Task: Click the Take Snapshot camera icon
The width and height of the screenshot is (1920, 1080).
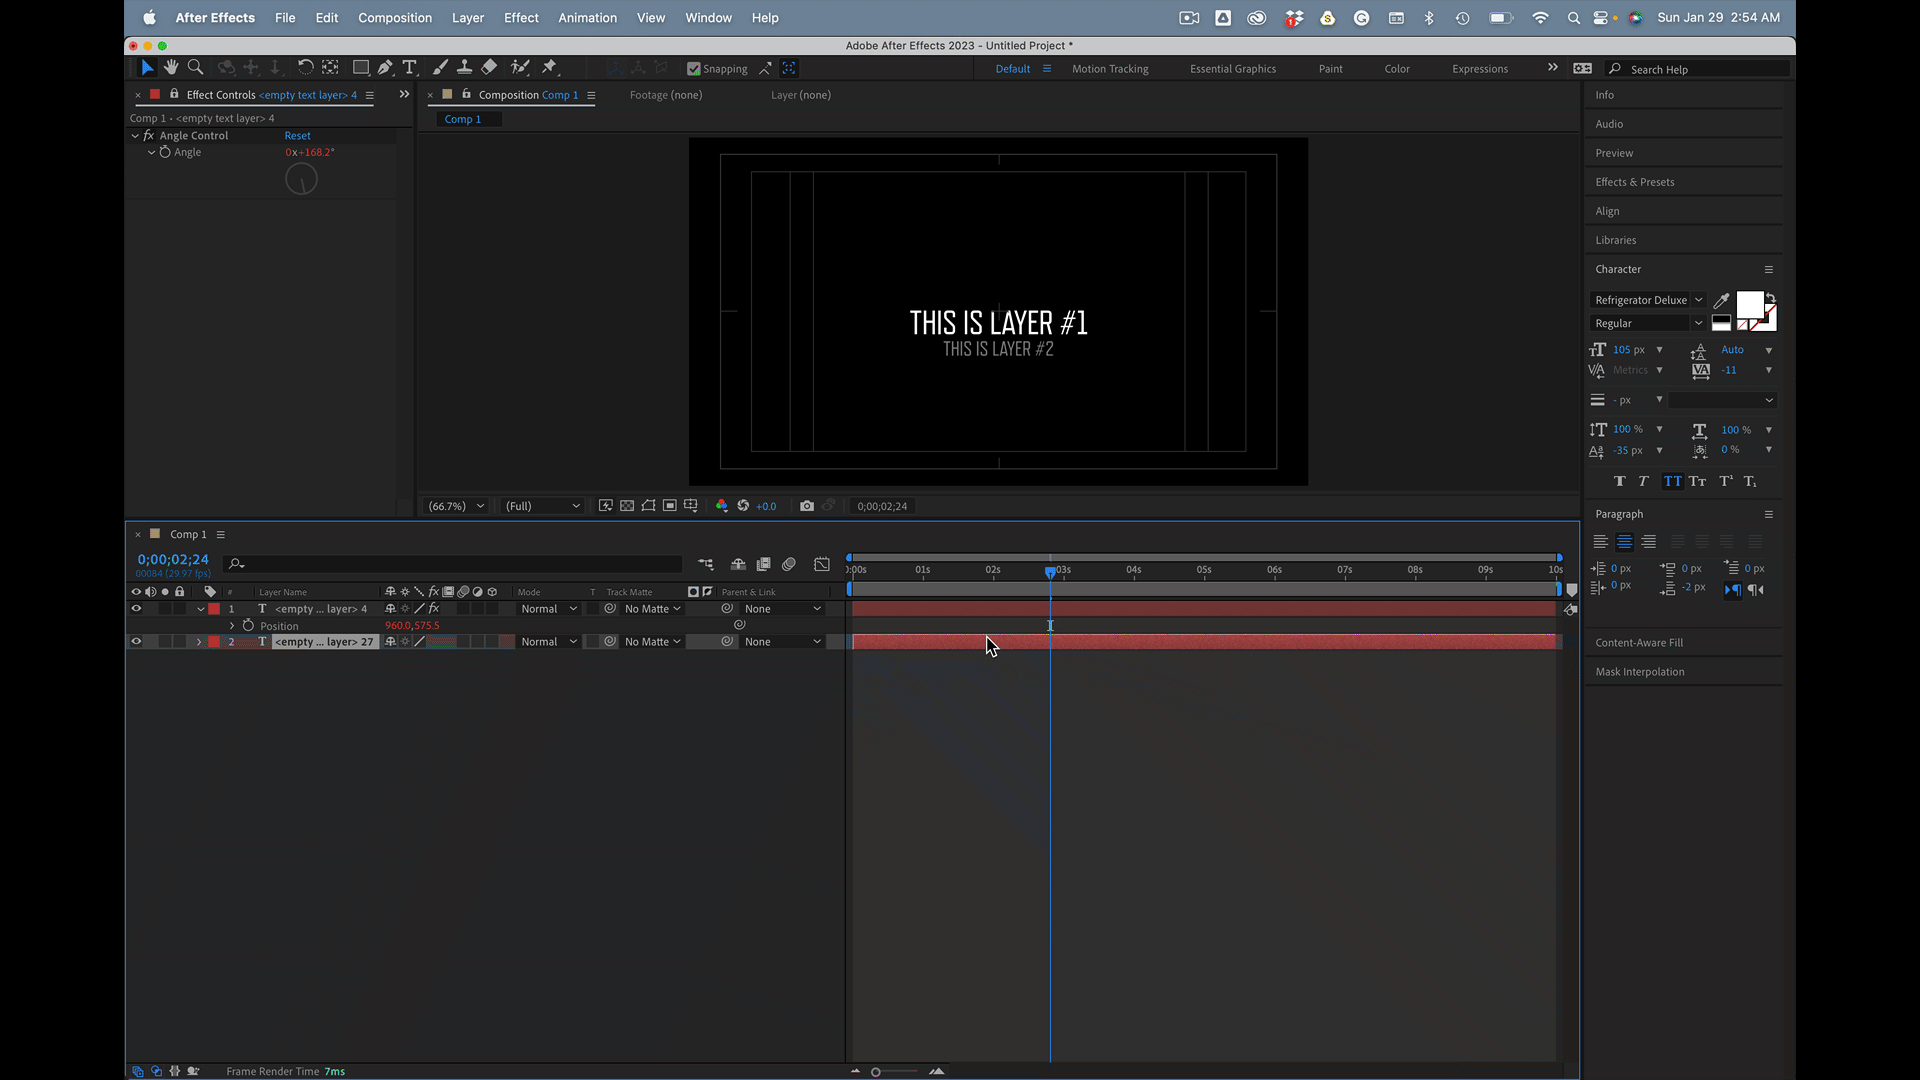Action: click(807, 506)
